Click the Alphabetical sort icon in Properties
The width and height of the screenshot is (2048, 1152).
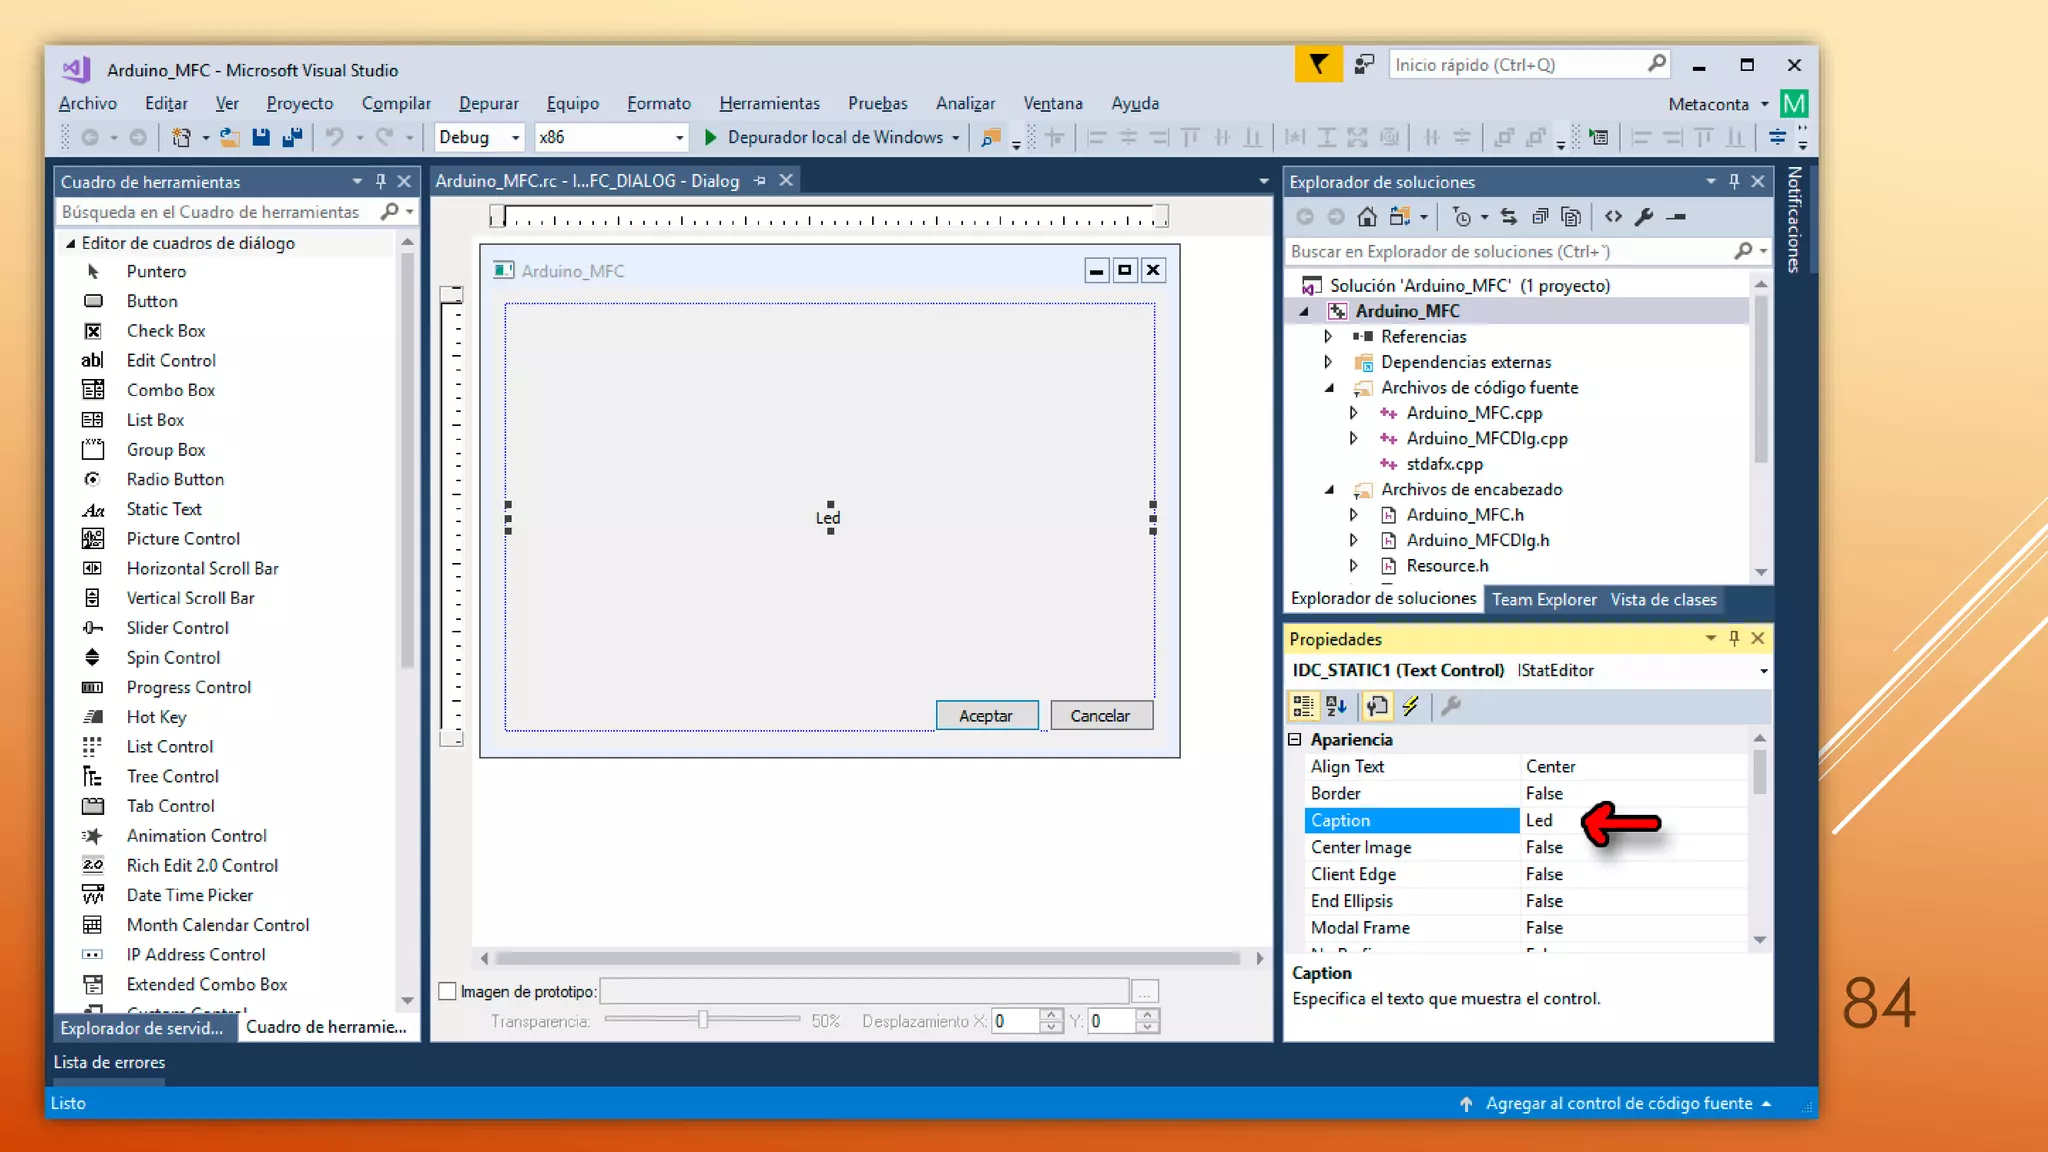[1336, 707]
